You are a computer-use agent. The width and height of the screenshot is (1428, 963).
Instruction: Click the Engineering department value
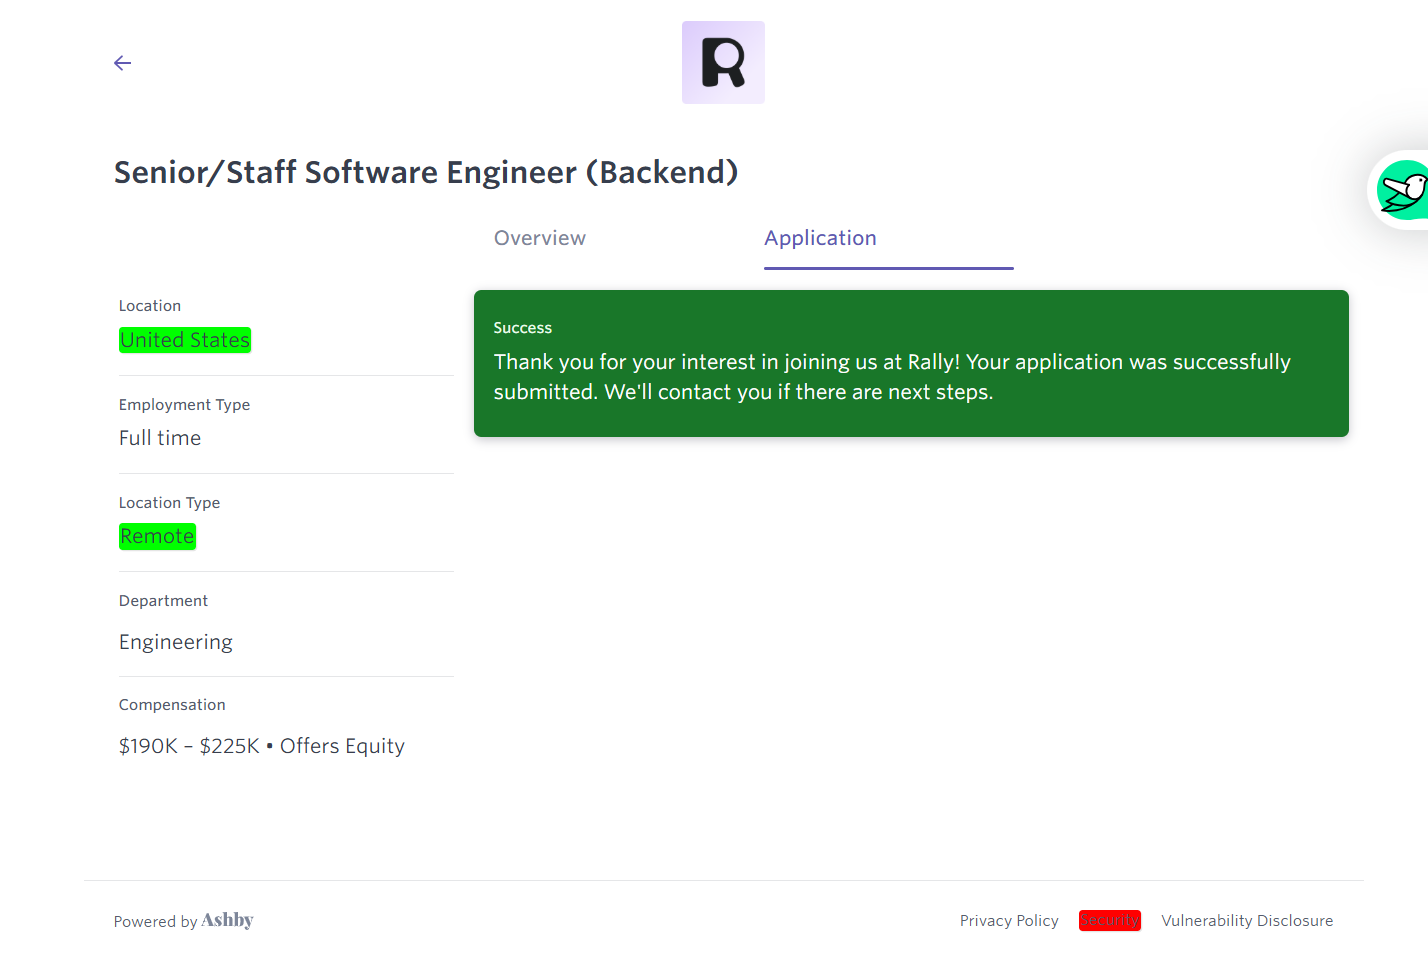[x=176, y=643]
